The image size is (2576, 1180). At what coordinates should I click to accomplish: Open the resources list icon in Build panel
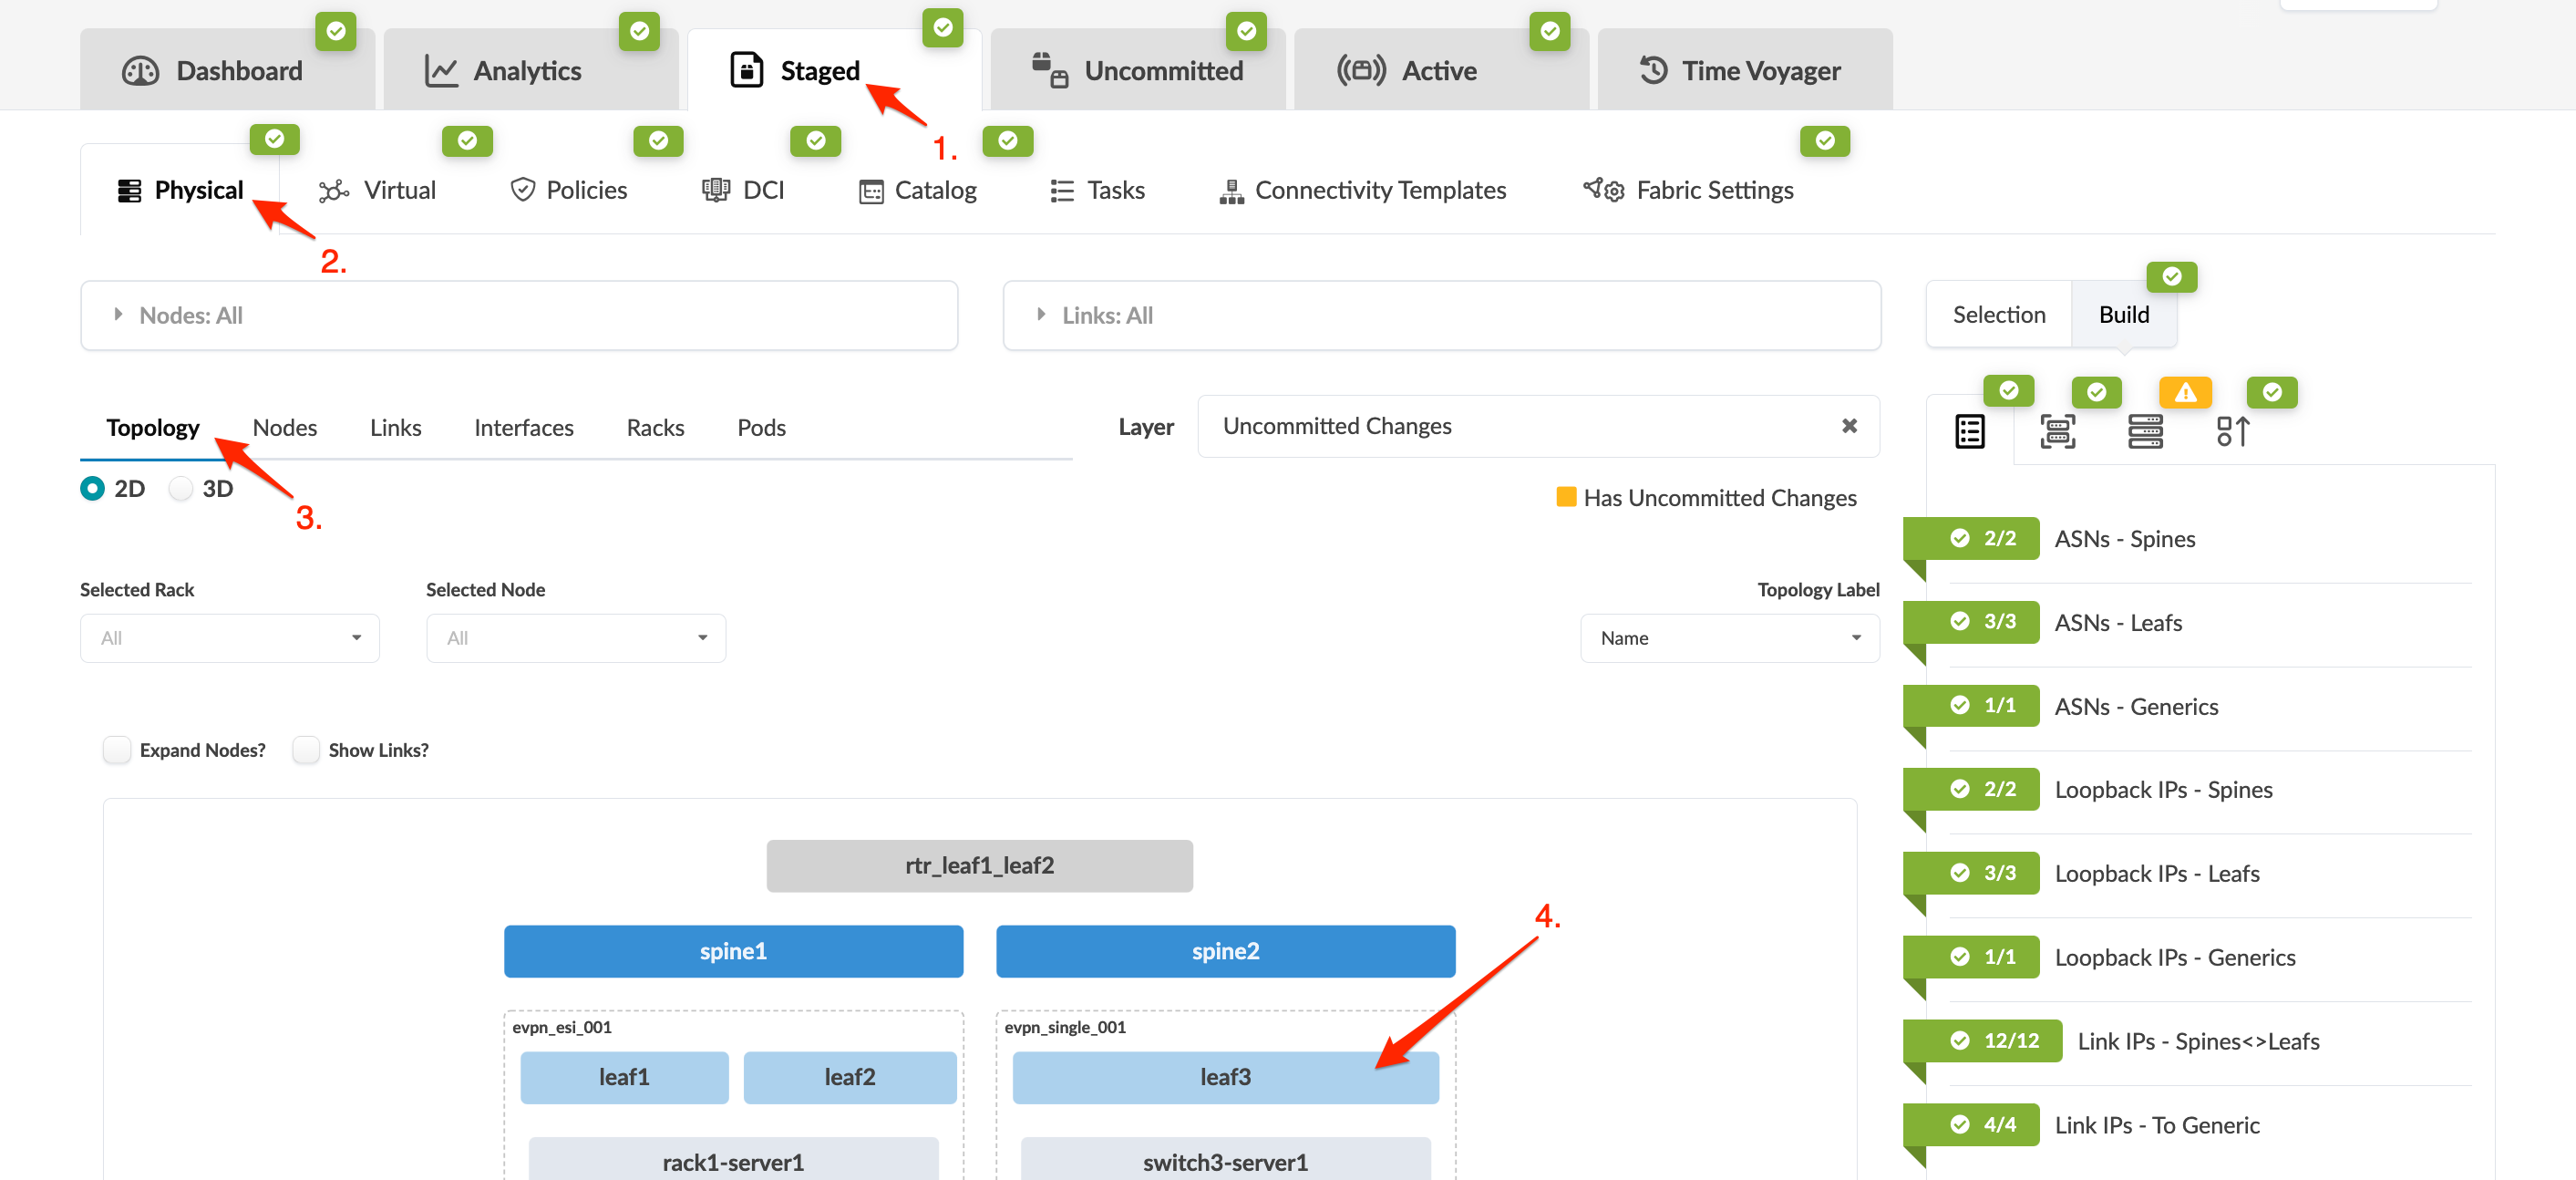point(1969,432)
